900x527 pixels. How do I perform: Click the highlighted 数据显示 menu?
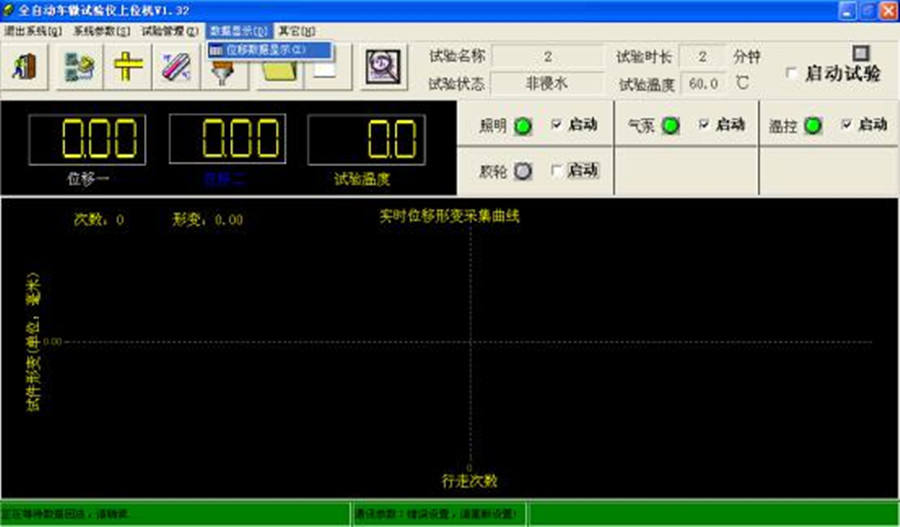point(239,31)
